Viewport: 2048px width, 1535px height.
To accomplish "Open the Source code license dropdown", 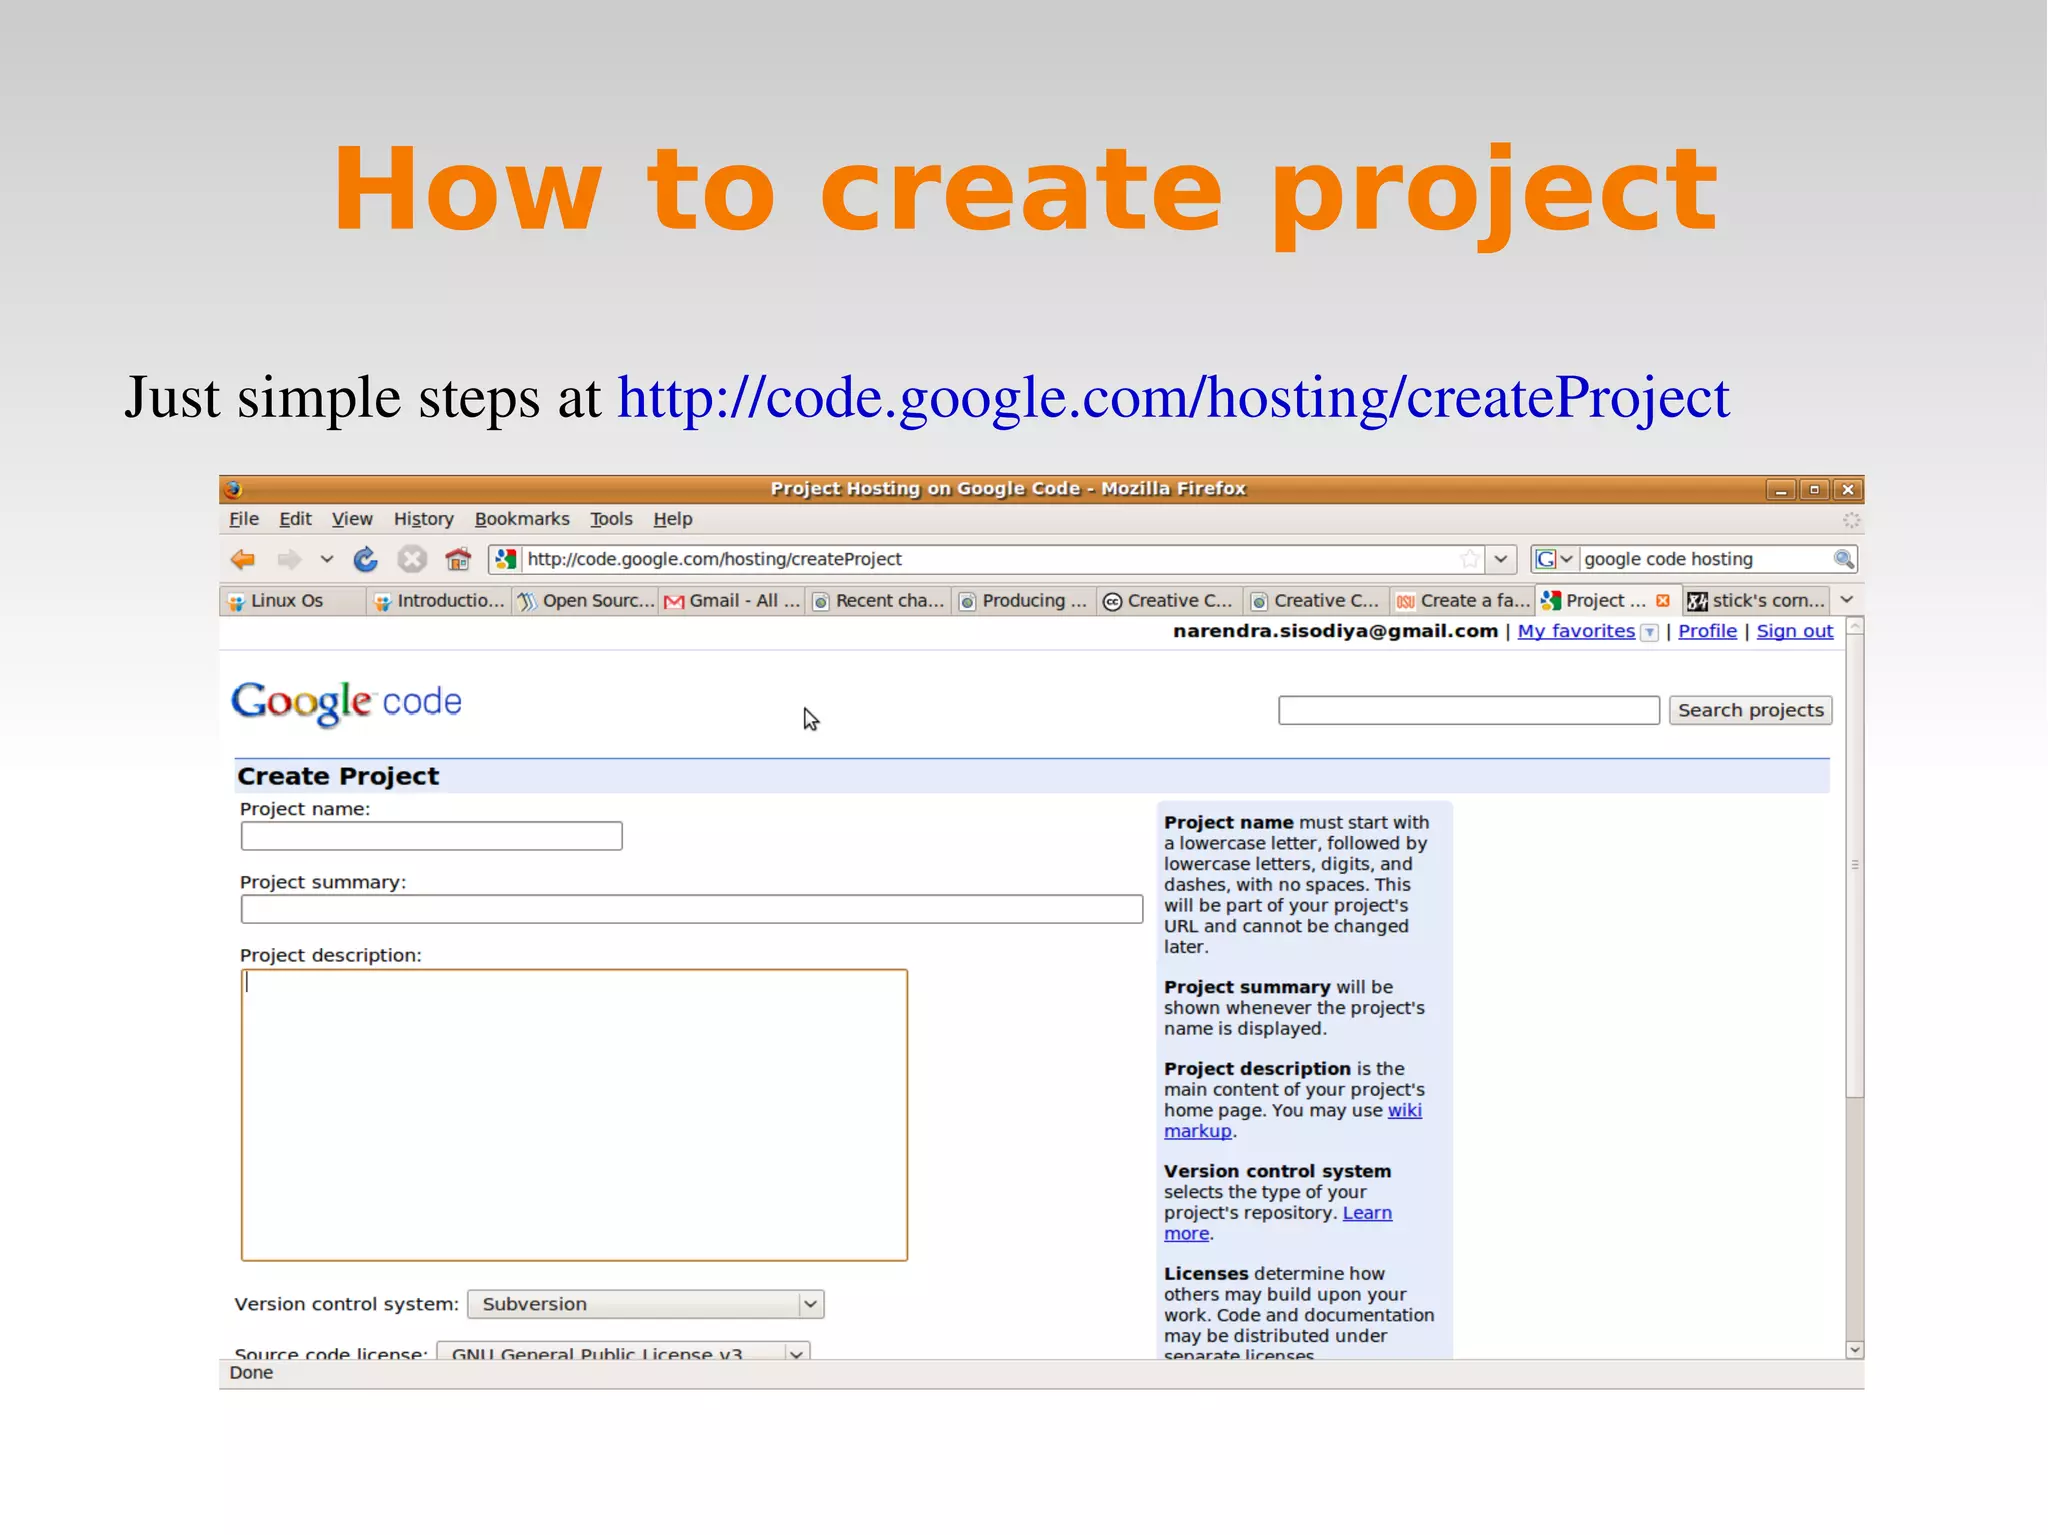I will [x=623, y=1351].
